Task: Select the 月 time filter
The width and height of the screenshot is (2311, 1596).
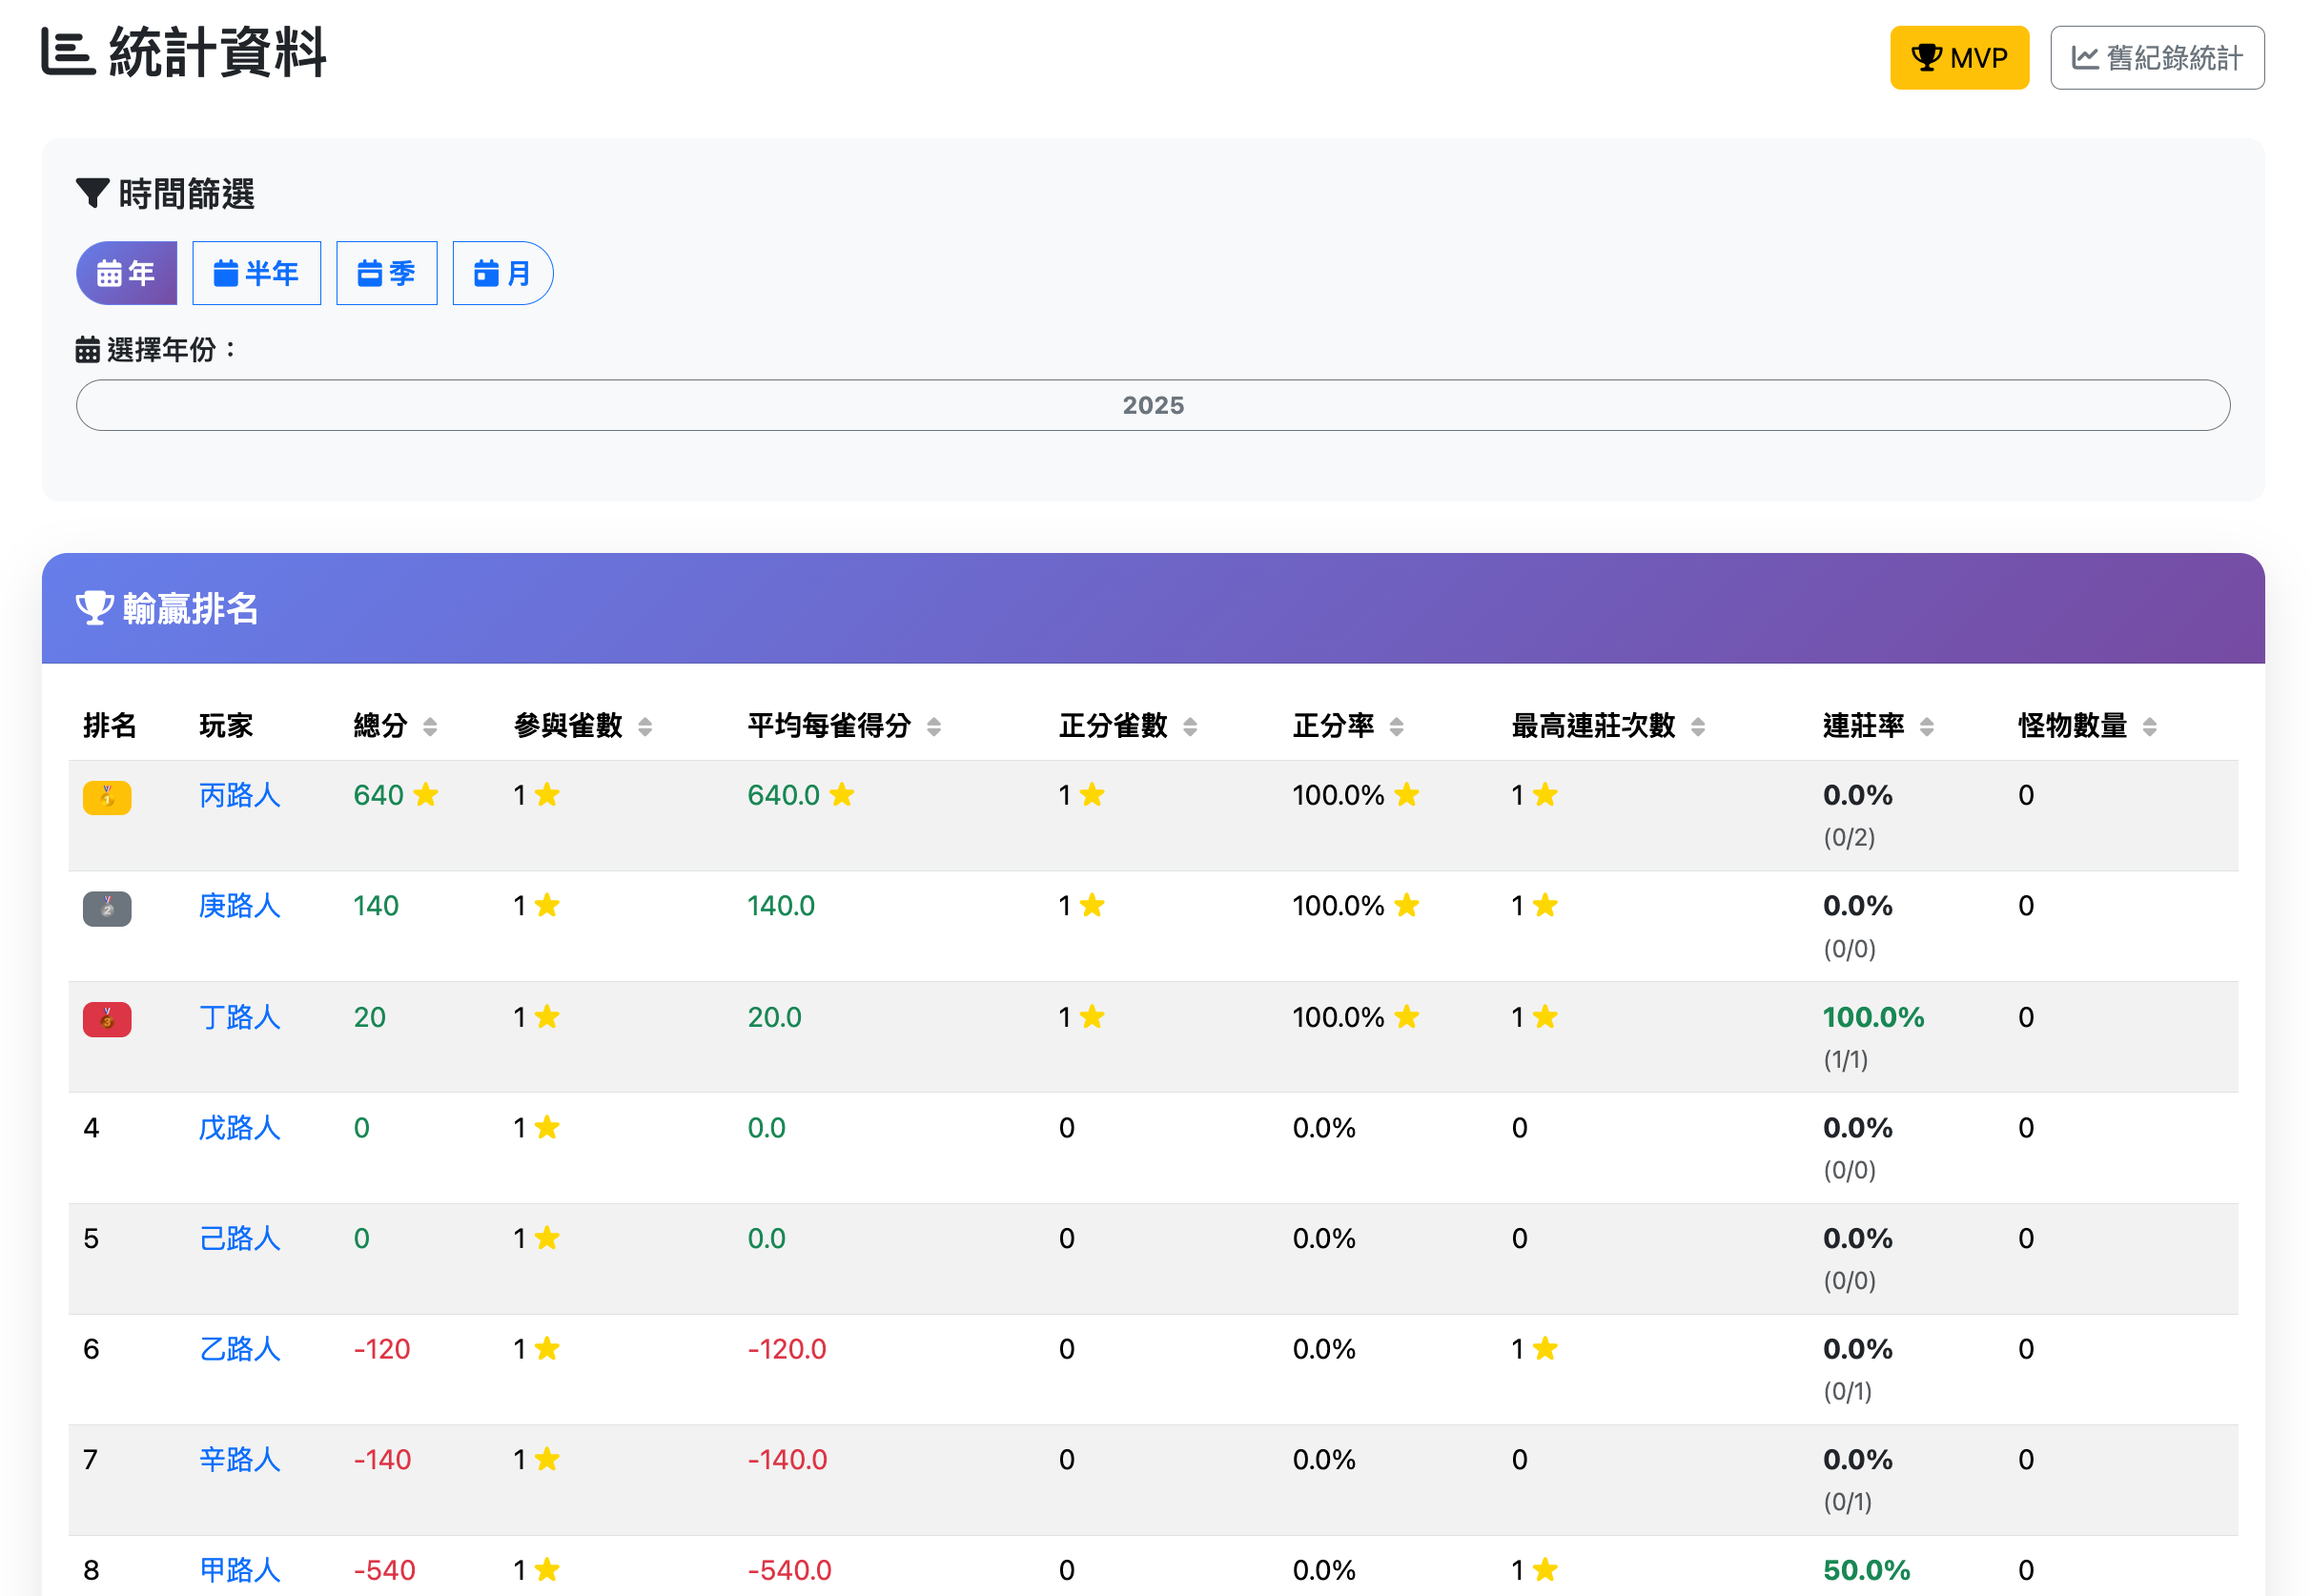Action: pos(502,272)
